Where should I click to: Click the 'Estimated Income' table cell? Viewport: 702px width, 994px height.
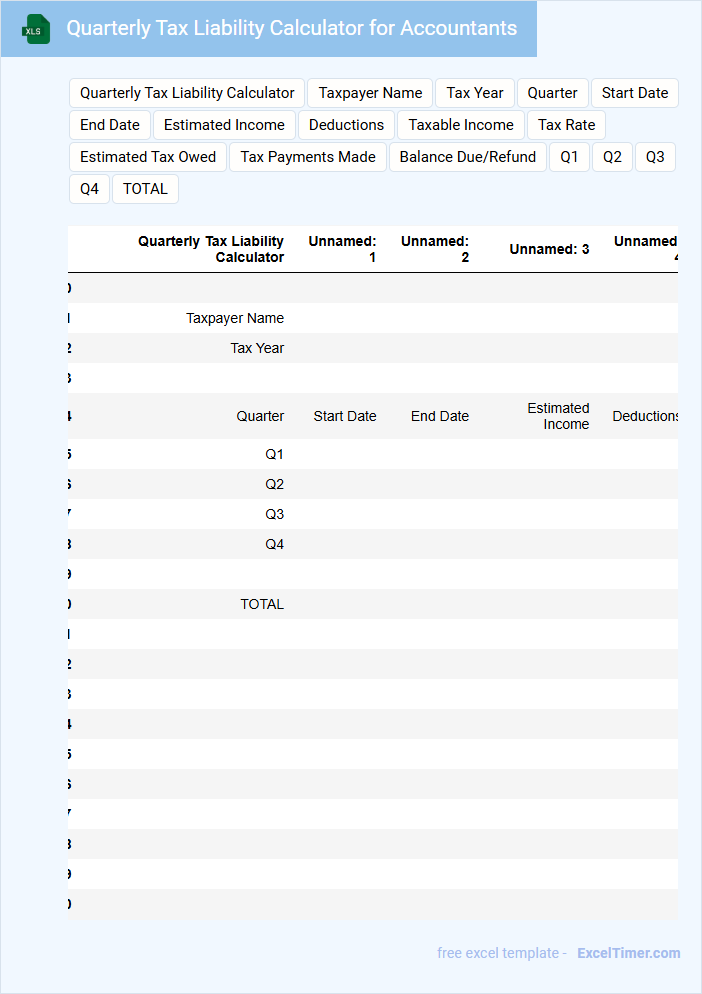[x=558, y=416]
